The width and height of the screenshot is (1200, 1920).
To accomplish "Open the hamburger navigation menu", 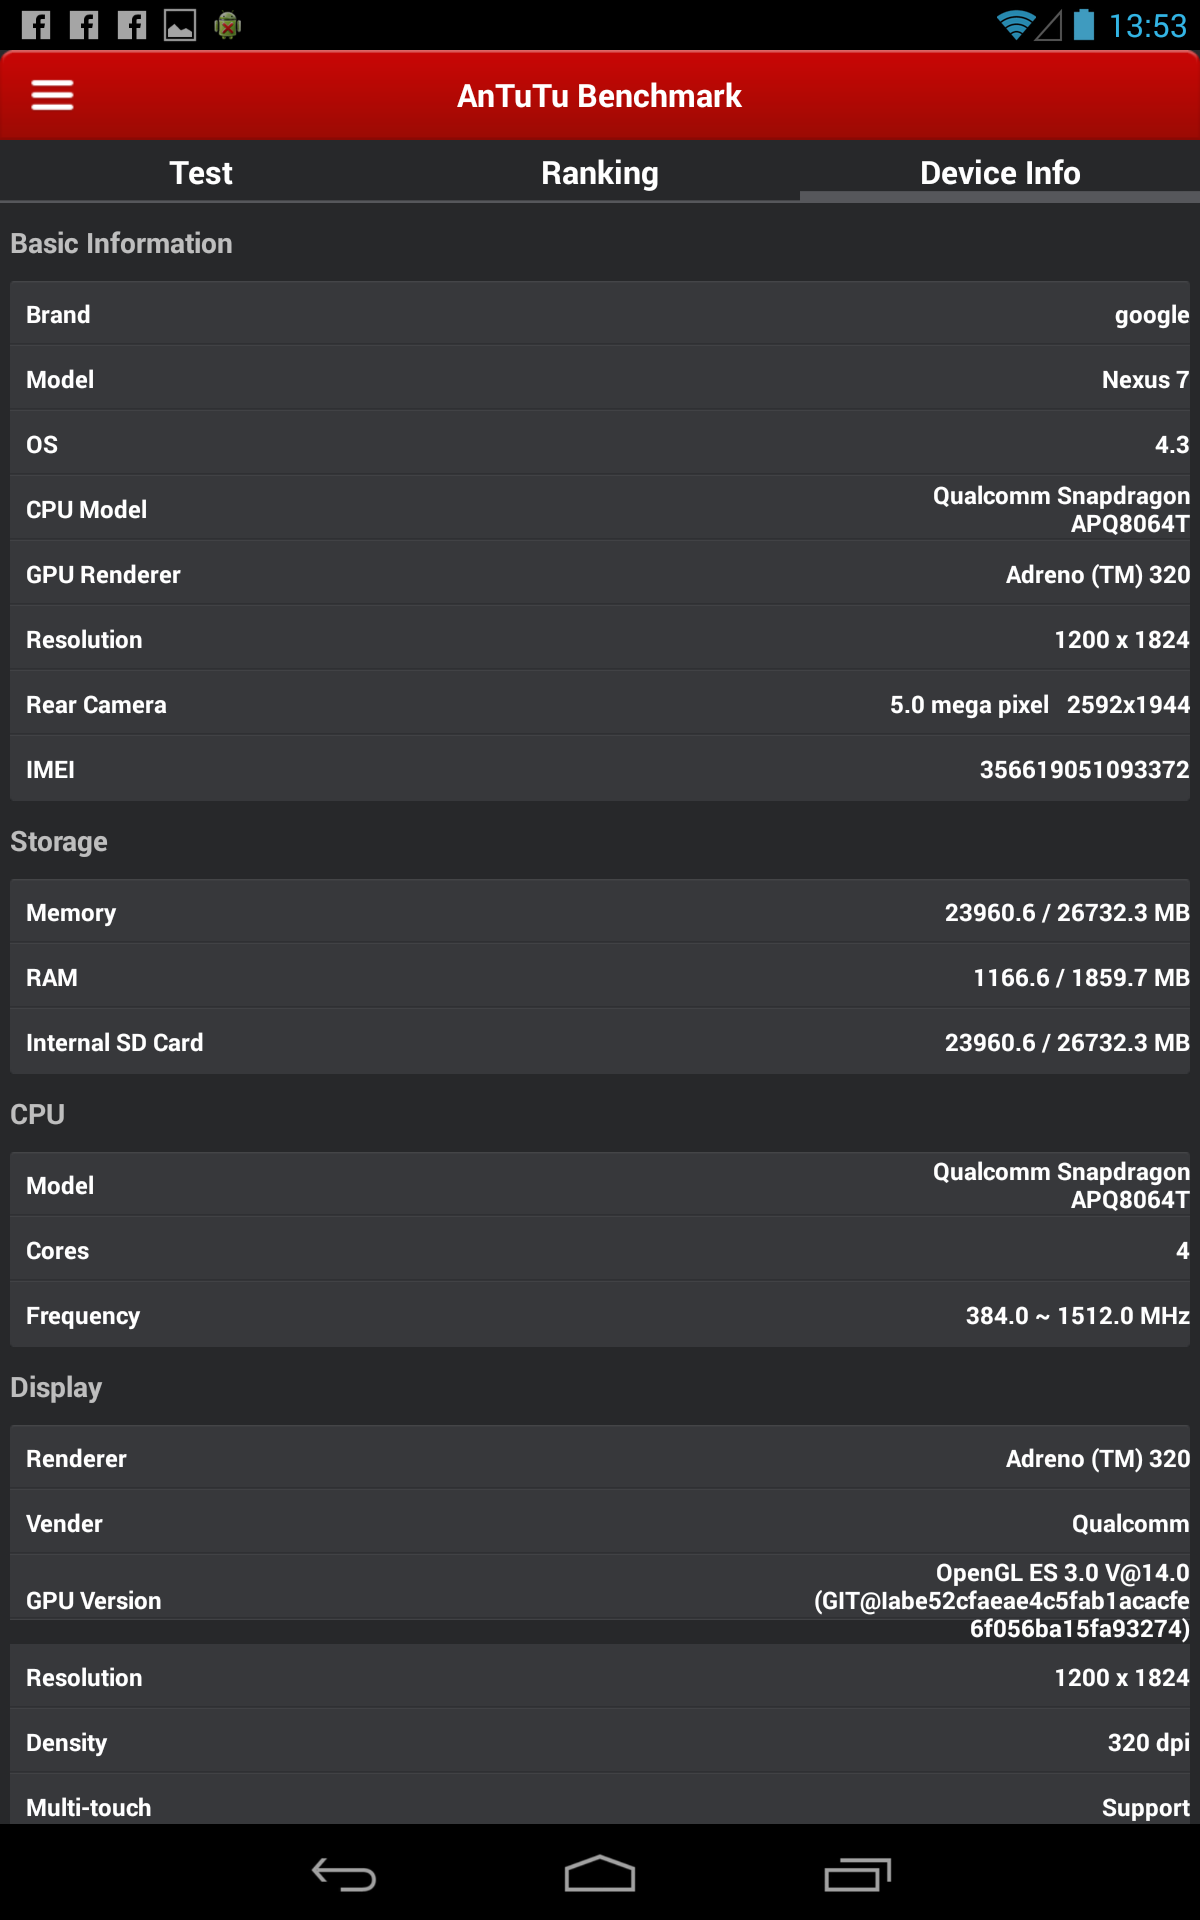I will pyautogui.click(x=52, y=95).
